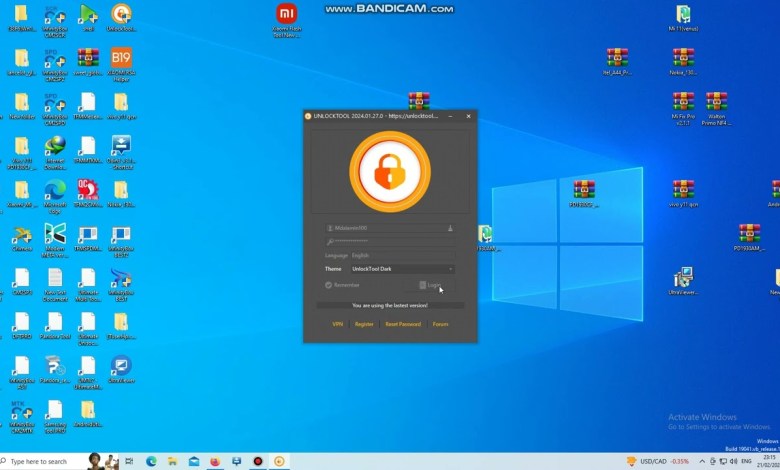The height and width of the screenshot is (470, 780).
Task: Open the UltraViewer desktop shortcut
Action: coord(683,277)
